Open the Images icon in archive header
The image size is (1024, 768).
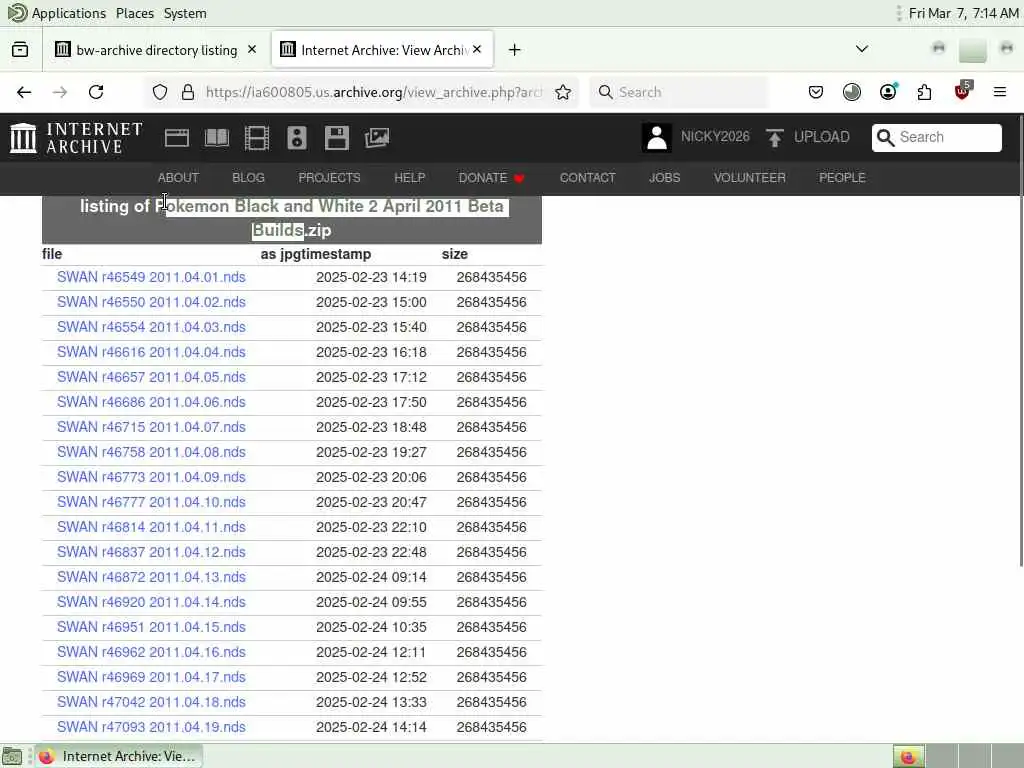(377, 138)
